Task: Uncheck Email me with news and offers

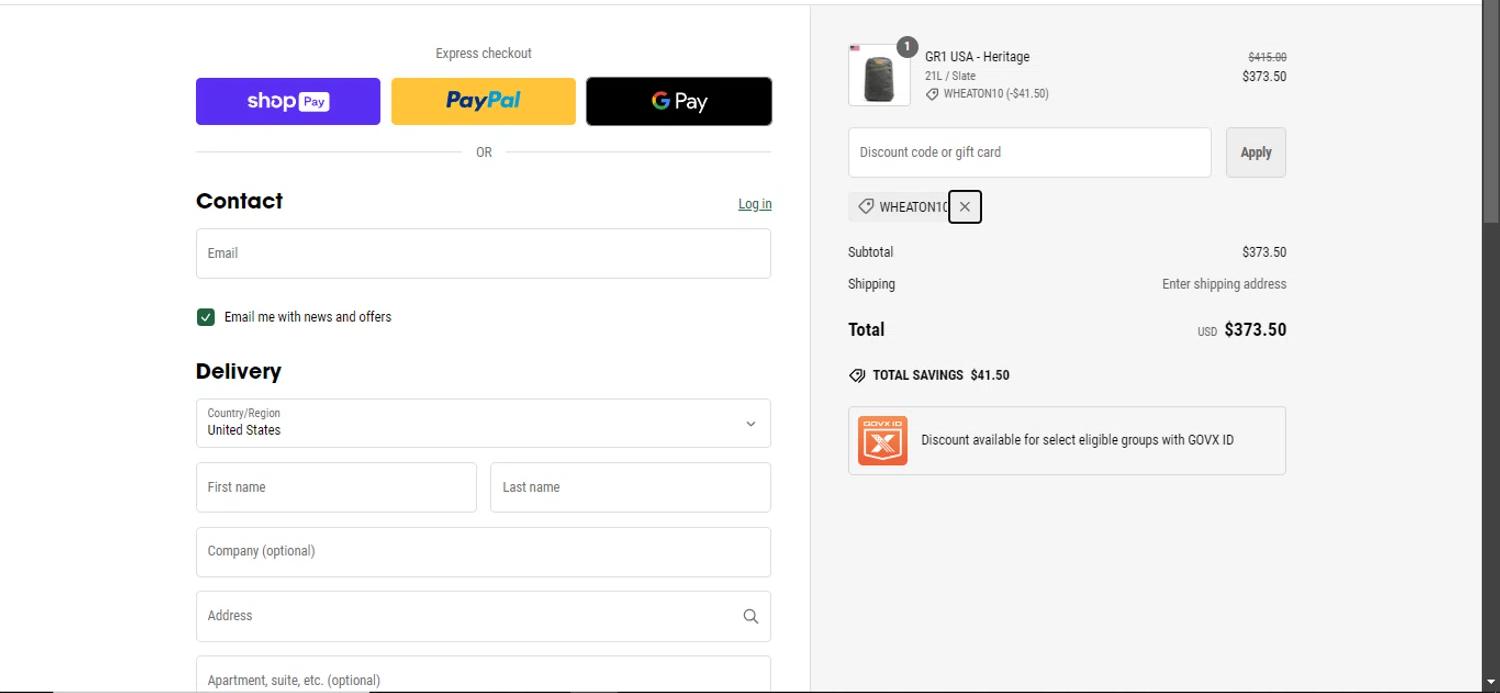Action: click(206, 317)
